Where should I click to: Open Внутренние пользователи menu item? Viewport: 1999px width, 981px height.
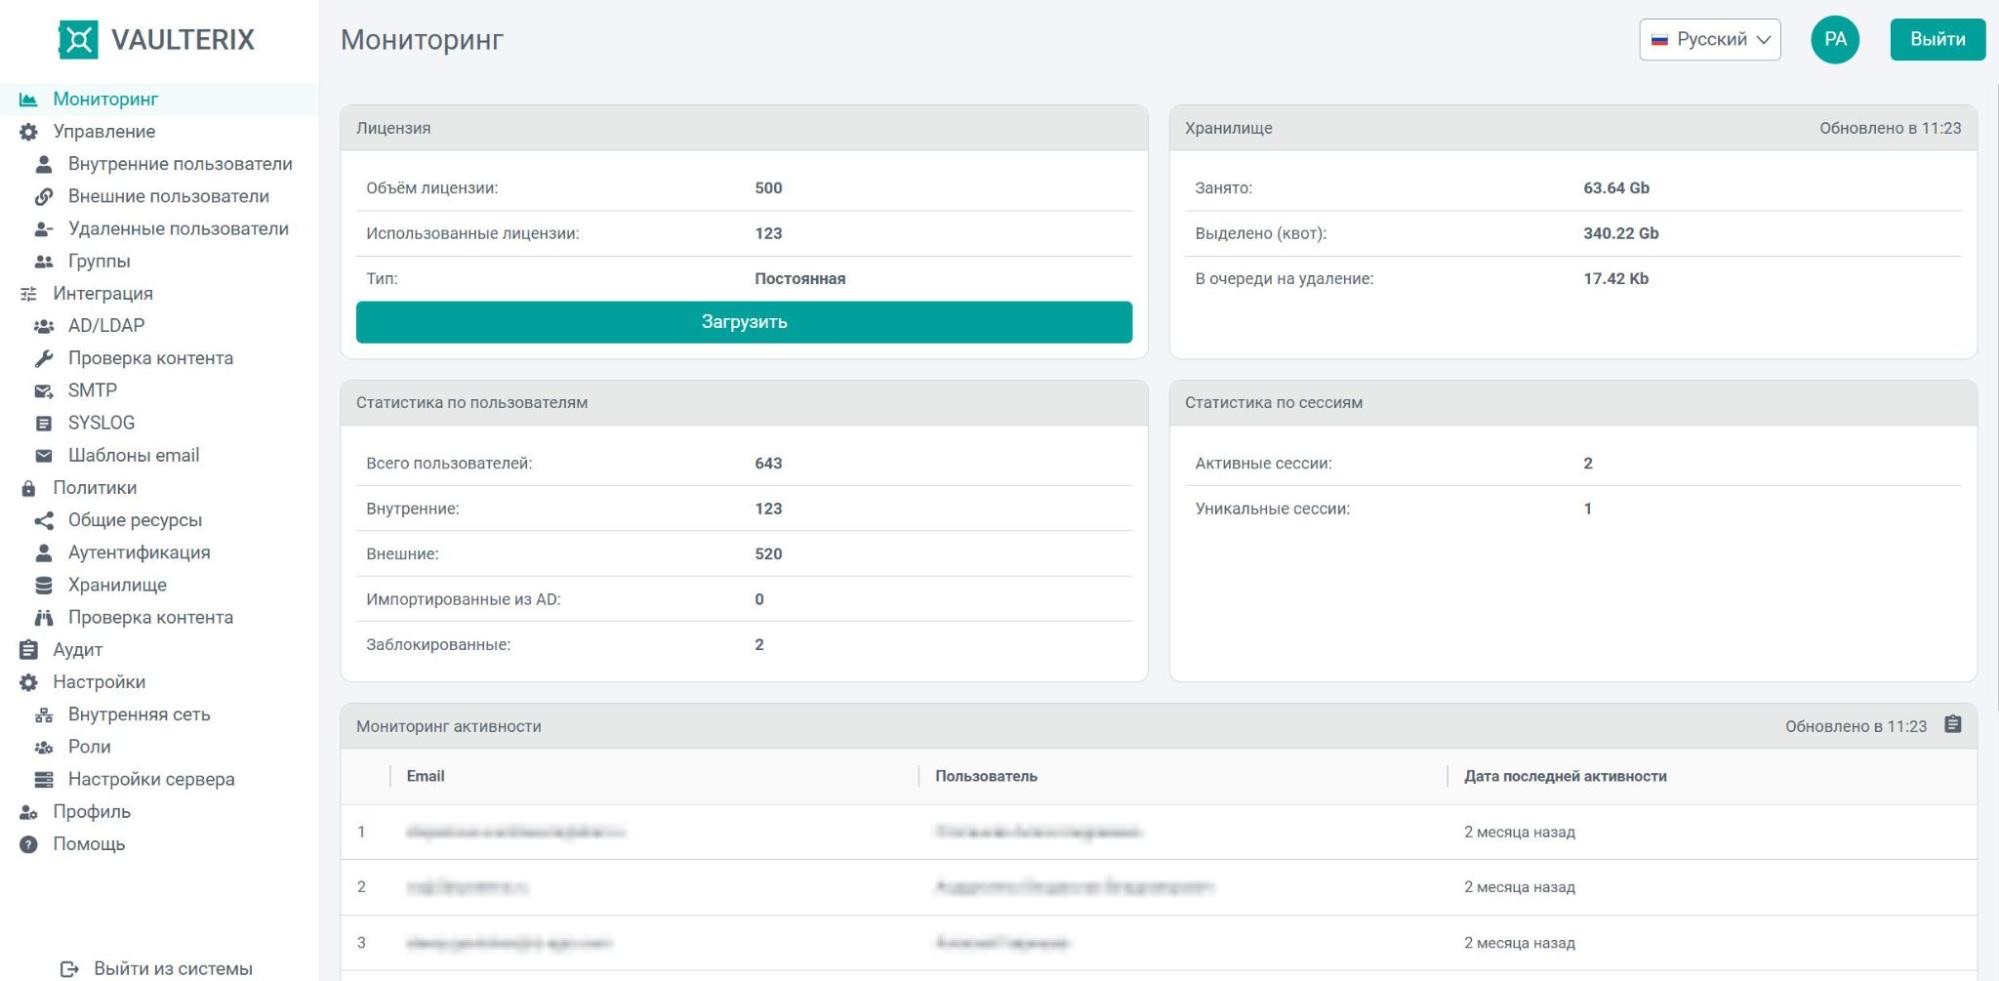(x=180, y=164)
